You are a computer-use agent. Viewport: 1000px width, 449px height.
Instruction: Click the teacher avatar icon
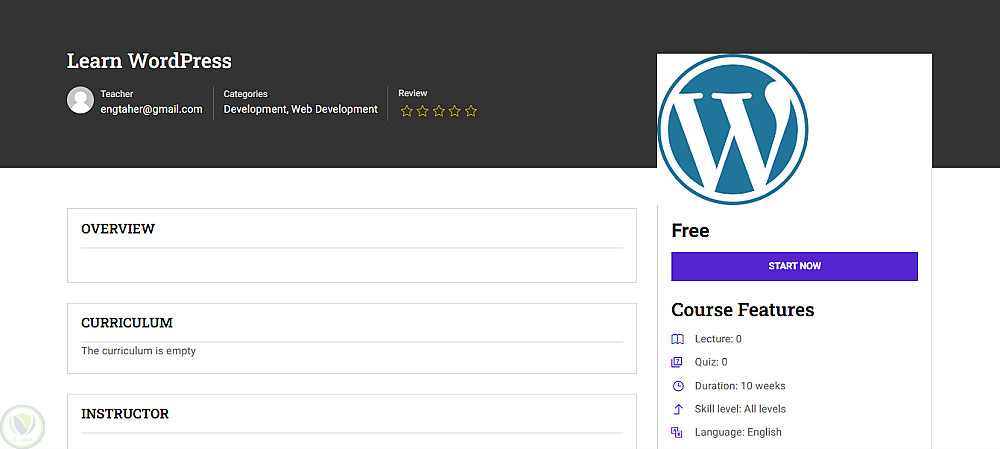click(80, 100)
